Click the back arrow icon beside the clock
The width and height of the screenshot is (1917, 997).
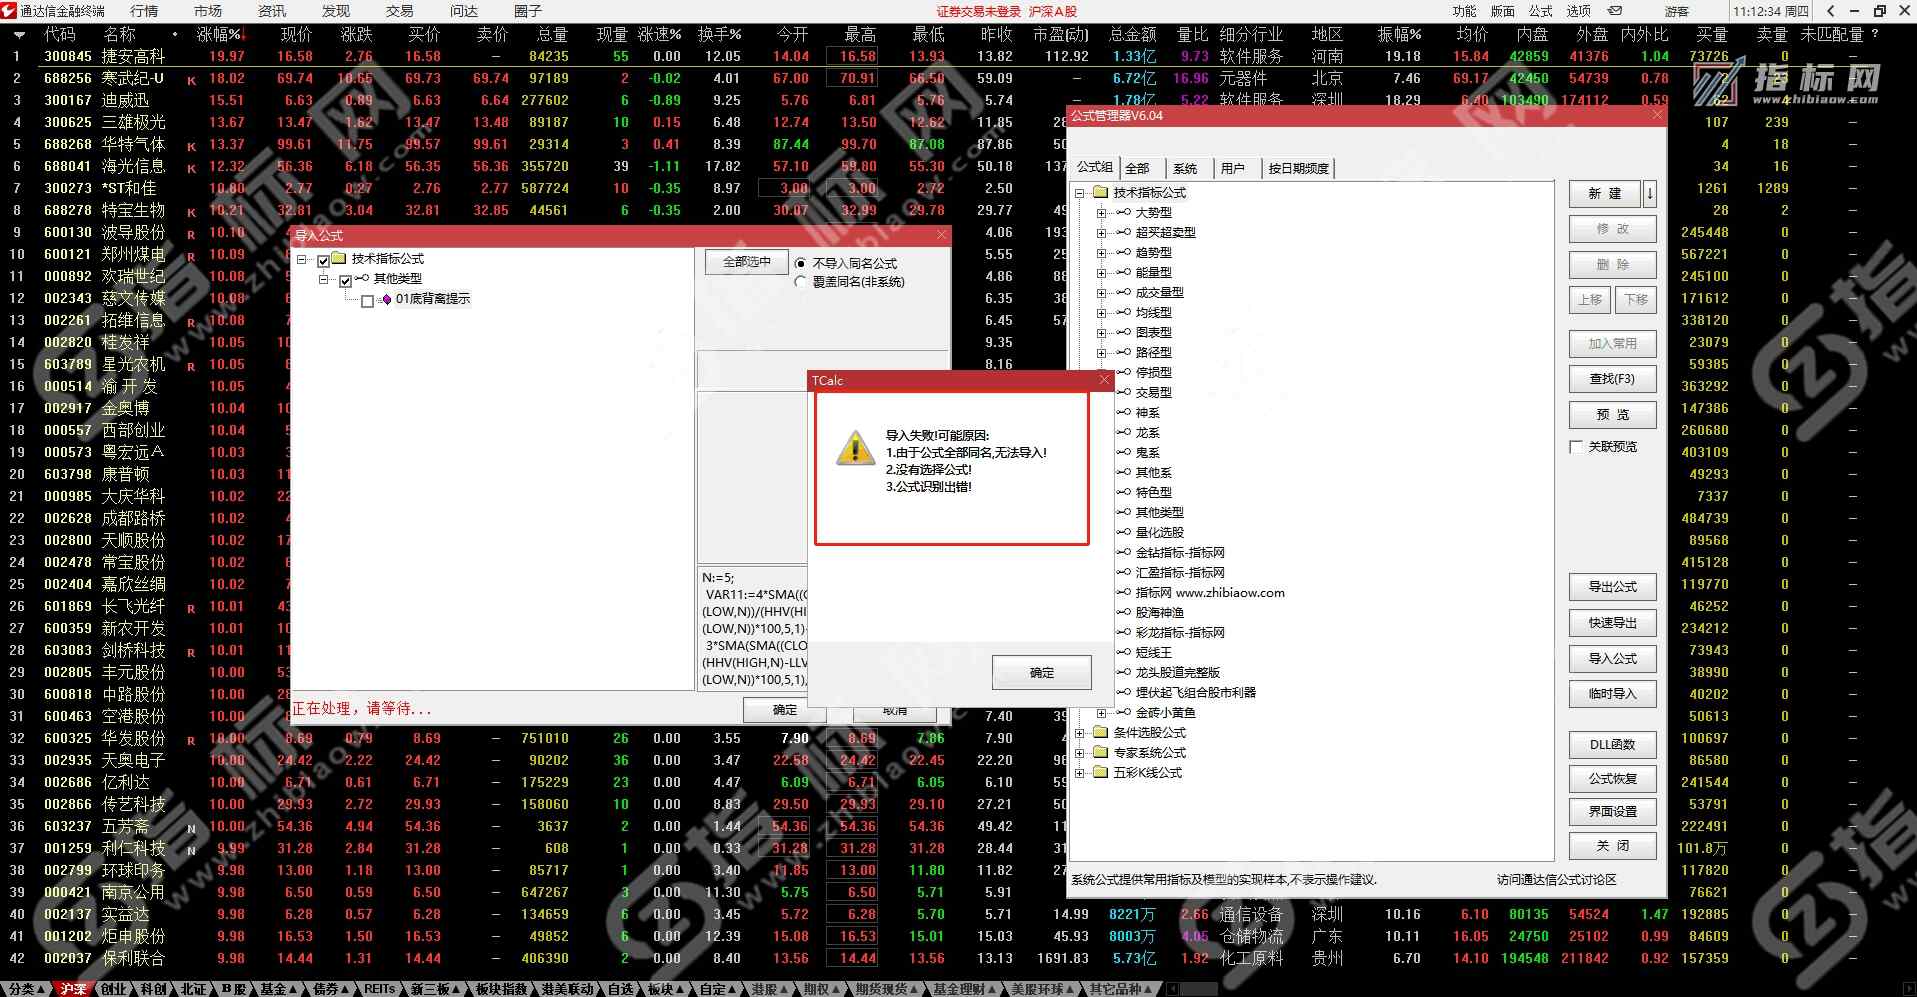pyautogui.click(x=1831, y=11)
